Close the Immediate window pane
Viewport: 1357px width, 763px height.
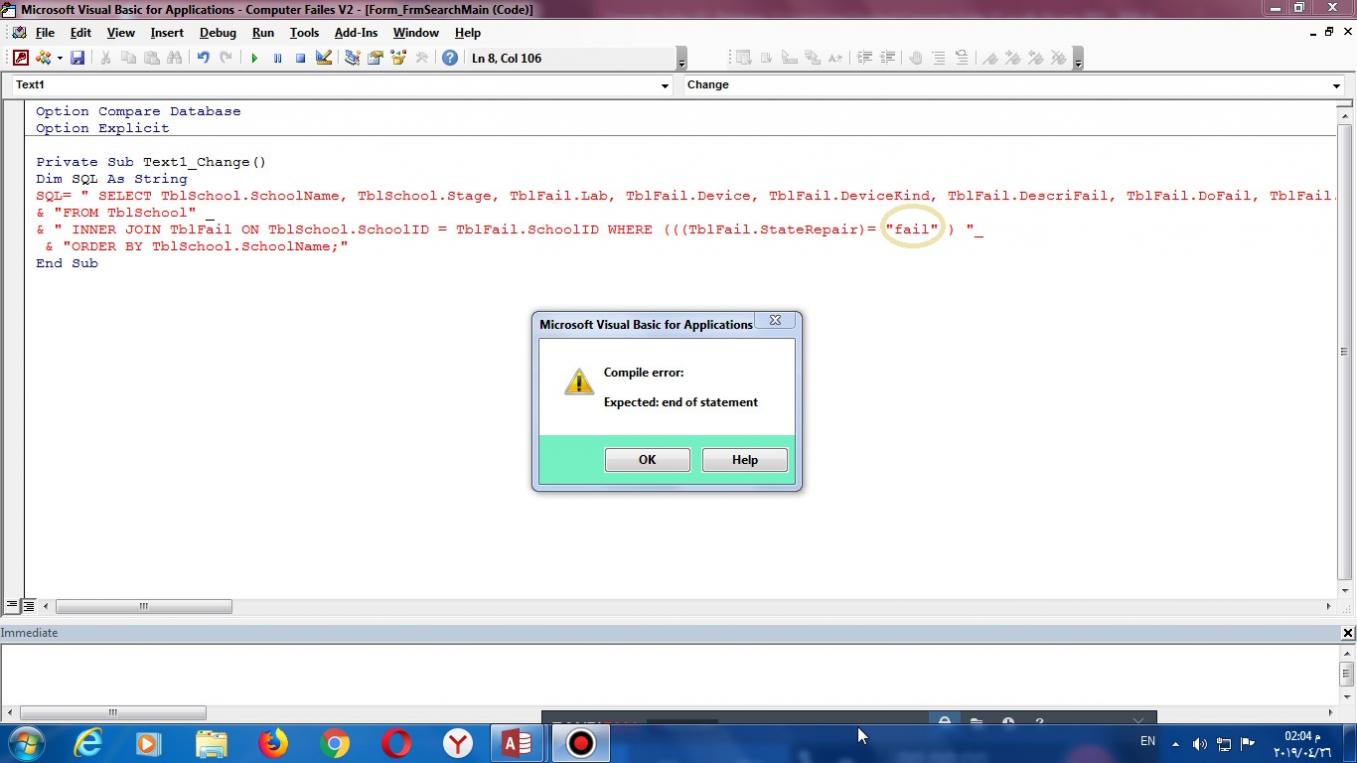[1348, 633]
